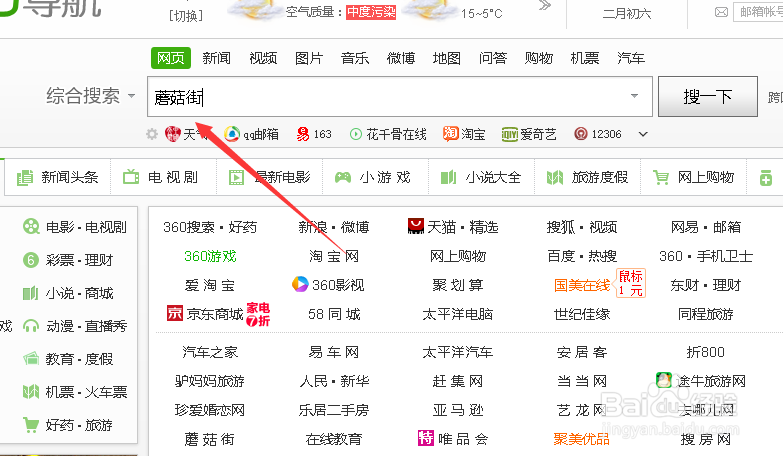The width and height of the screenshot is (783, 456).
Task: Click the headphone icon beside 动漫·直播秀
Action: coord(31,326)
